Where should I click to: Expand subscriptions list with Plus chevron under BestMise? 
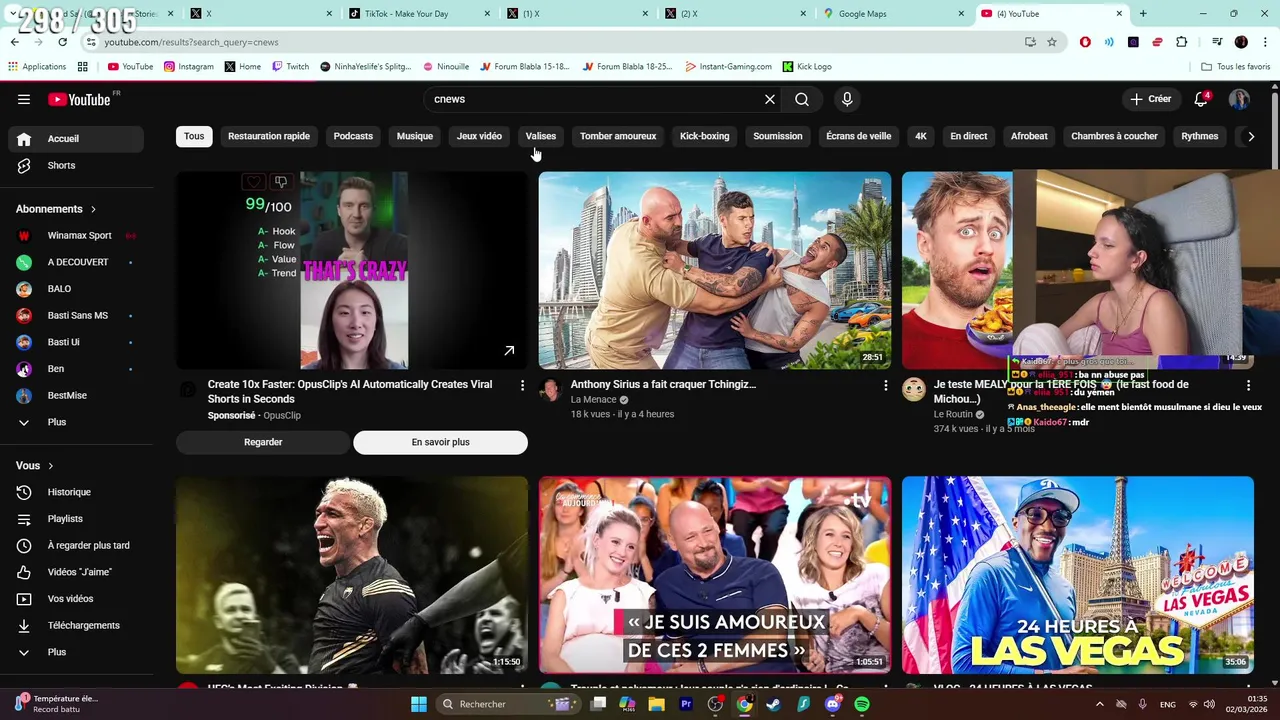[x=76, y=422]
